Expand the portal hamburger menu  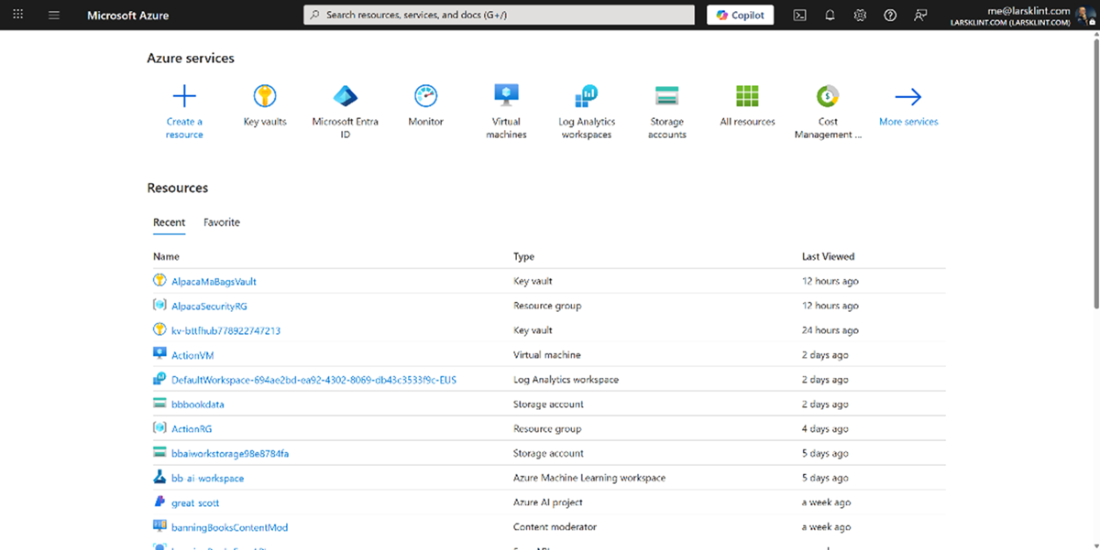click(x=54, y=15)
